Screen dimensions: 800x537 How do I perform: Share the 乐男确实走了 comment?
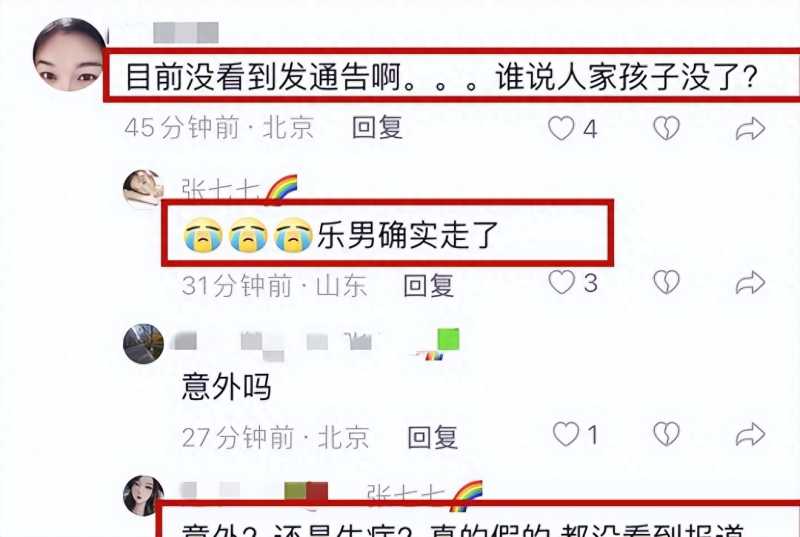[x=750, y=283]
